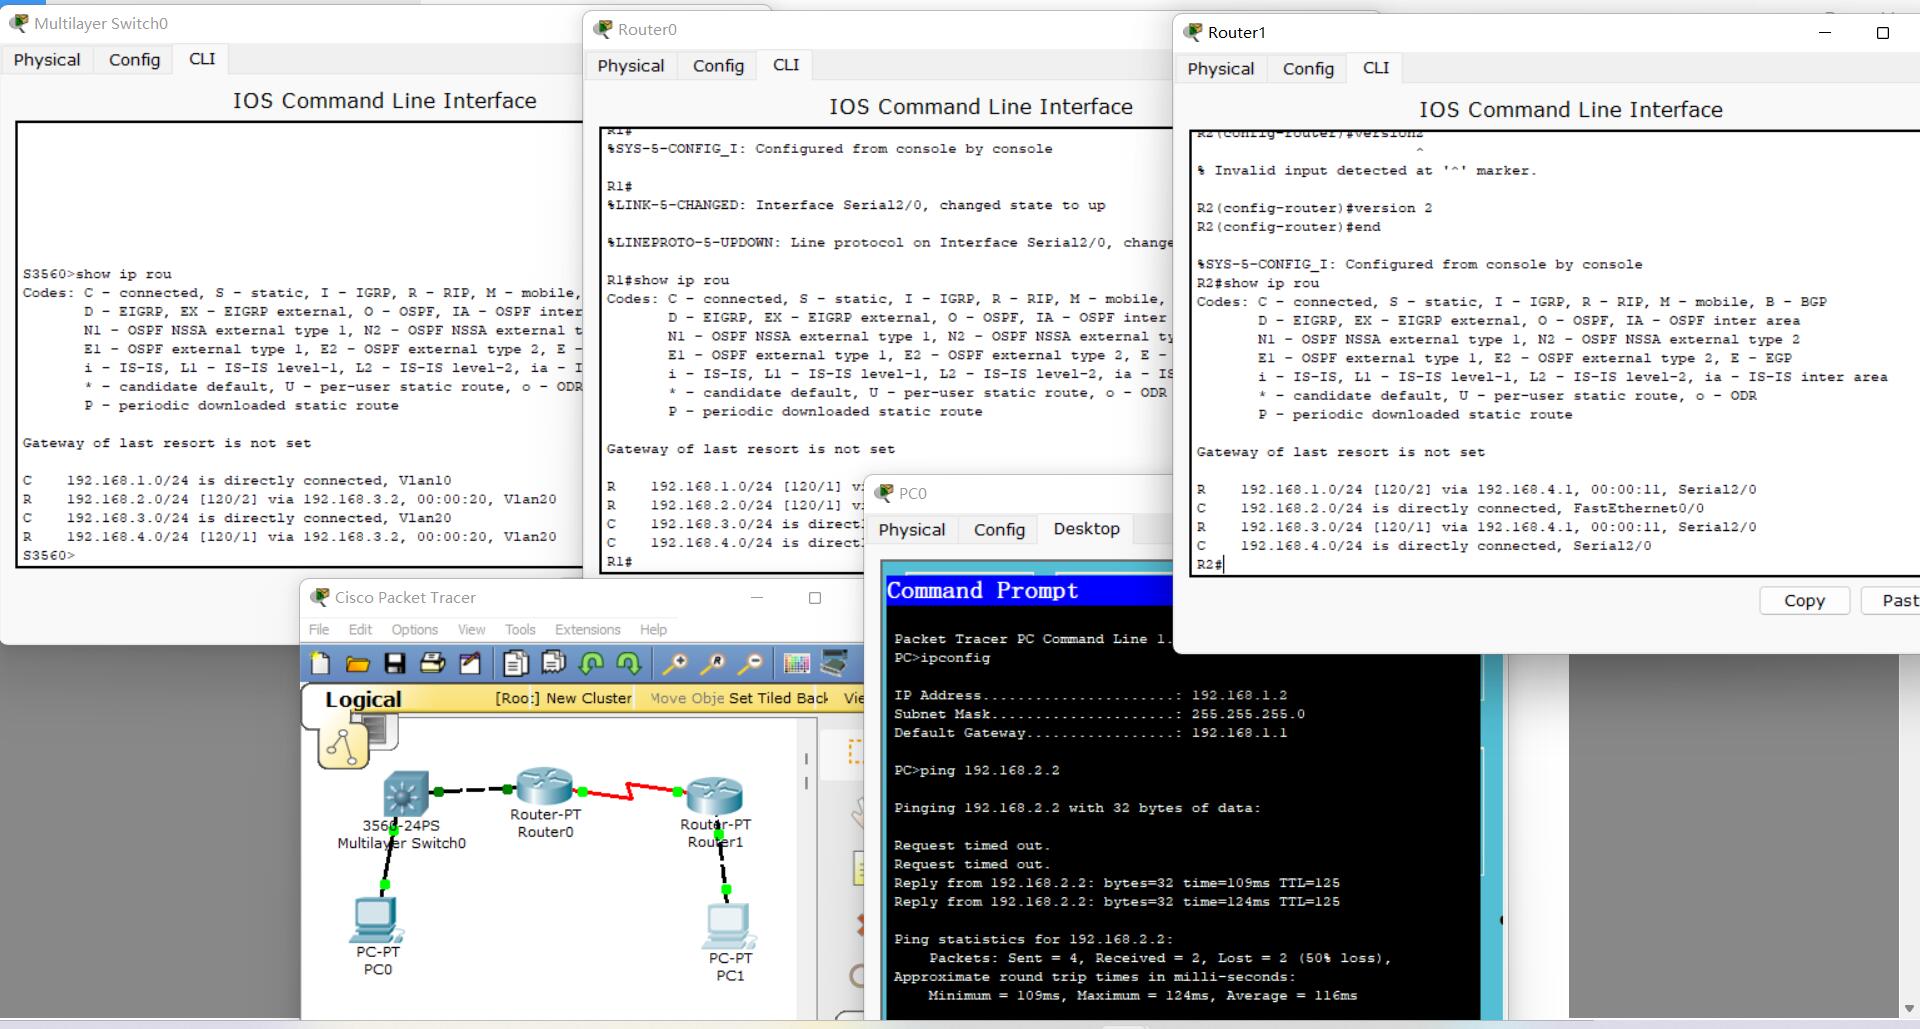The width and height of the screenshot is (1920, 1029).
Task: Select CLI tab in Multilayer Switch0 window
Action: (202, 59)
